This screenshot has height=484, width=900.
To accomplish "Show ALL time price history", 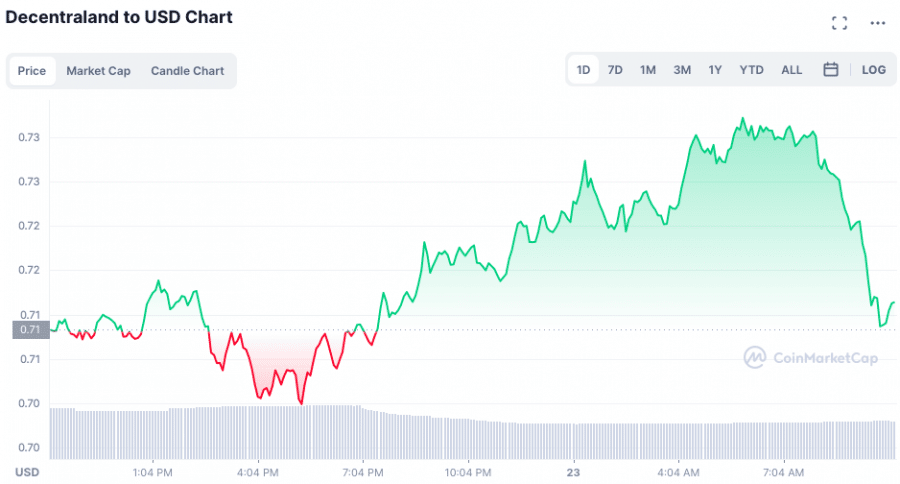I will click(791, 70).
